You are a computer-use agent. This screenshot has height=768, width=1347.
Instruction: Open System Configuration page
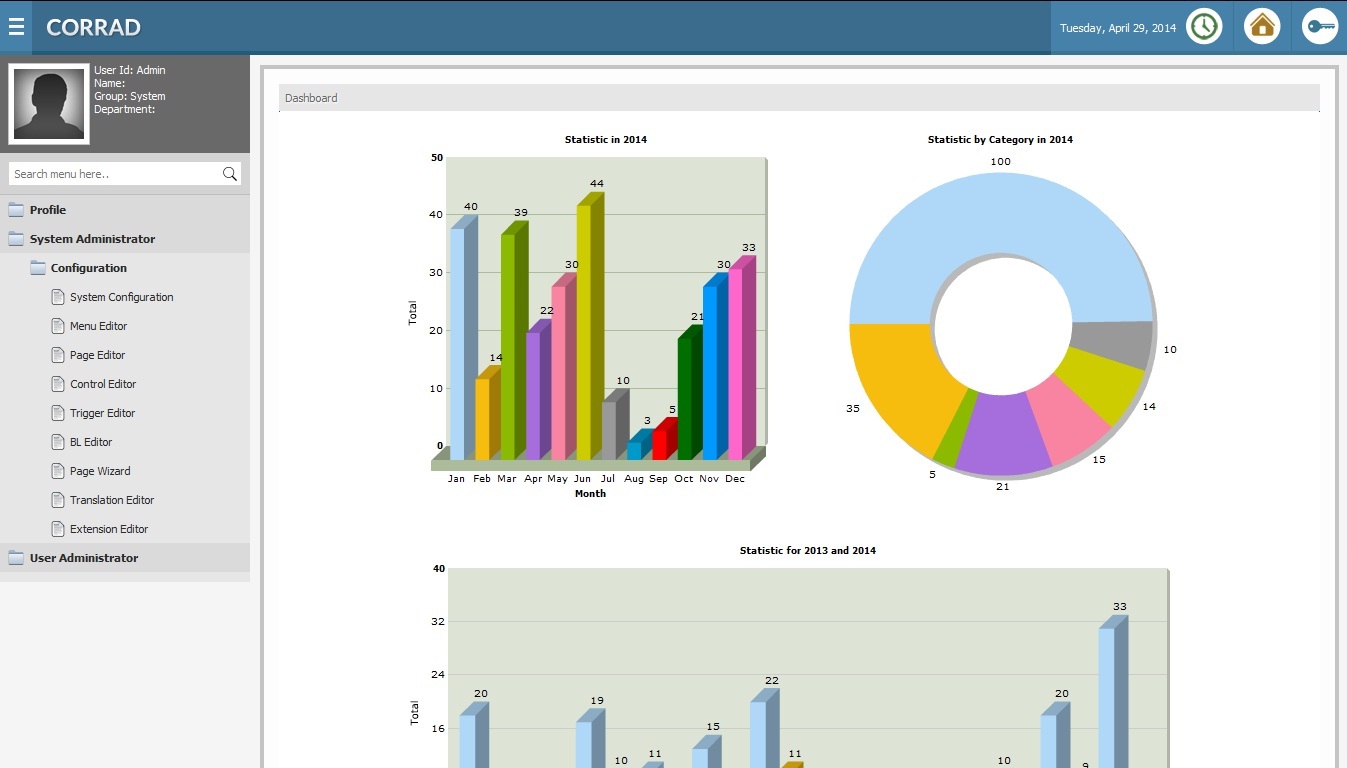tap(121, 297)
